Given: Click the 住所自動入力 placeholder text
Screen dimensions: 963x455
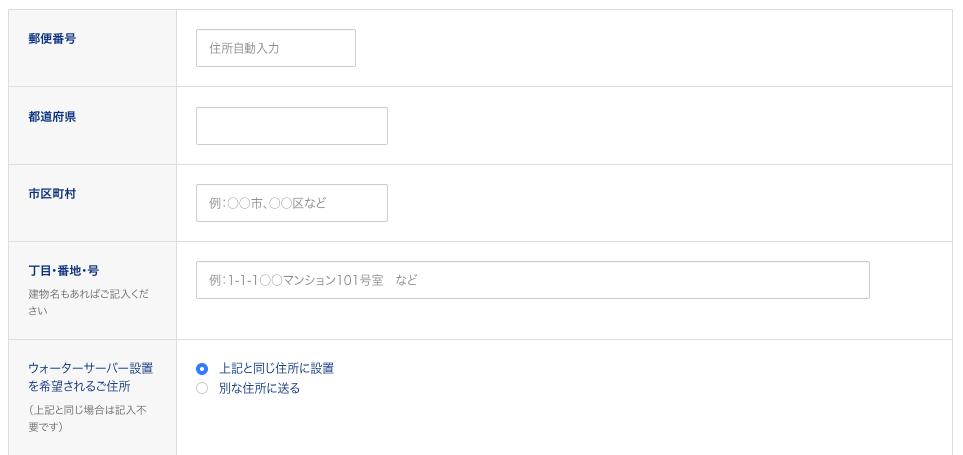Looking at the screenshot, I should [244, 49].
